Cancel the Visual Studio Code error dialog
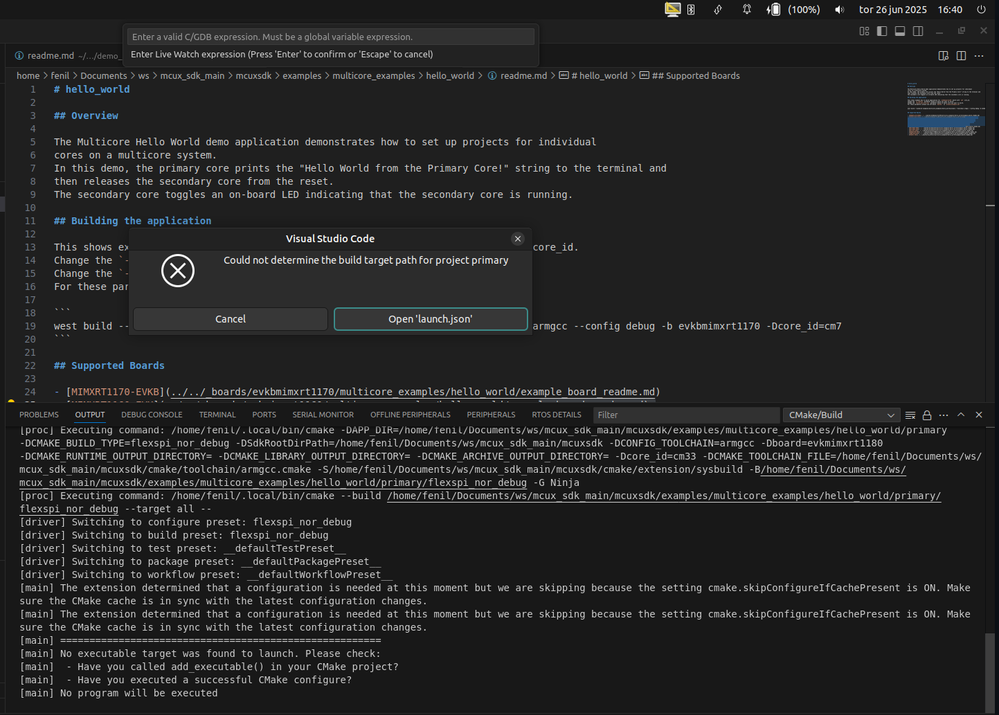Viewport: 999px width, 715px height. pos(230,319)
